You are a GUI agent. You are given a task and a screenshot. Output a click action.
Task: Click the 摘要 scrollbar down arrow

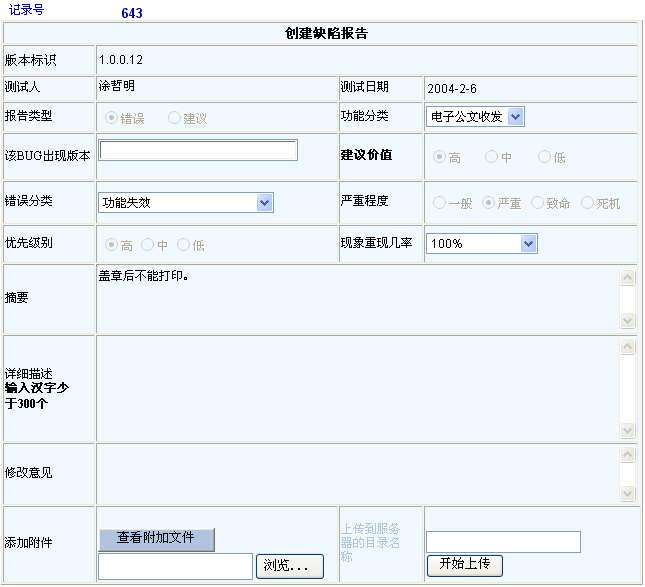(x=627, y=320)
